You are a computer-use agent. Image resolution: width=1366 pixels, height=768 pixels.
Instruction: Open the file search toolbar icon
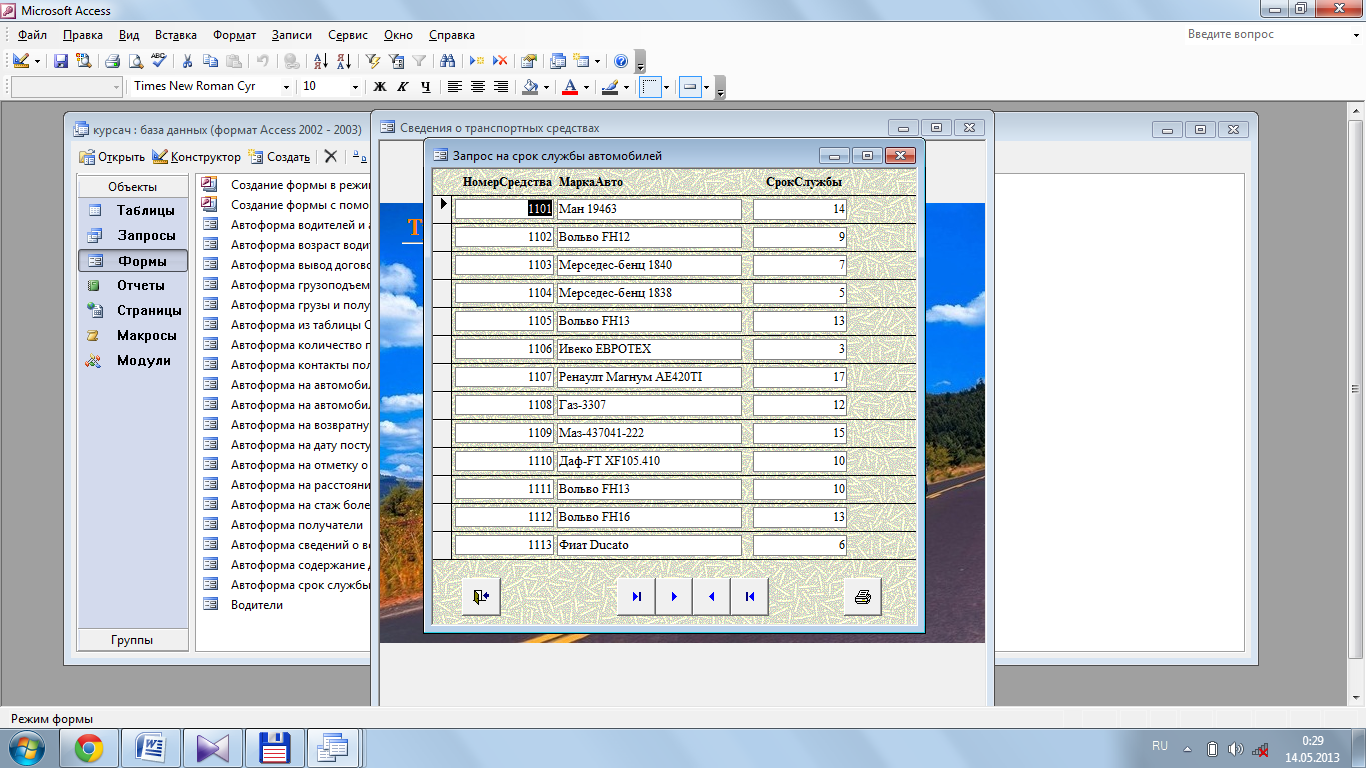click(x=83, y=61)
